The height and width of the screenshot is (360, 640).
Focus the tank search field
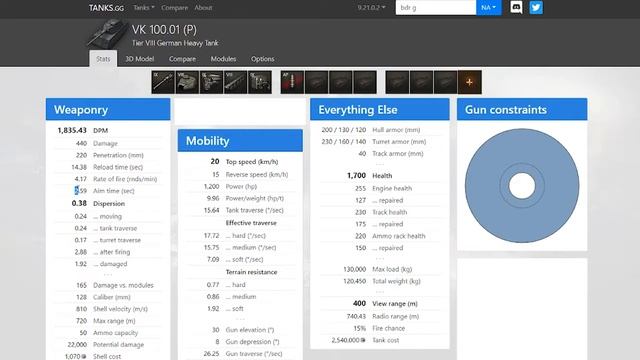pyautogui.click(x=436, y=7)
